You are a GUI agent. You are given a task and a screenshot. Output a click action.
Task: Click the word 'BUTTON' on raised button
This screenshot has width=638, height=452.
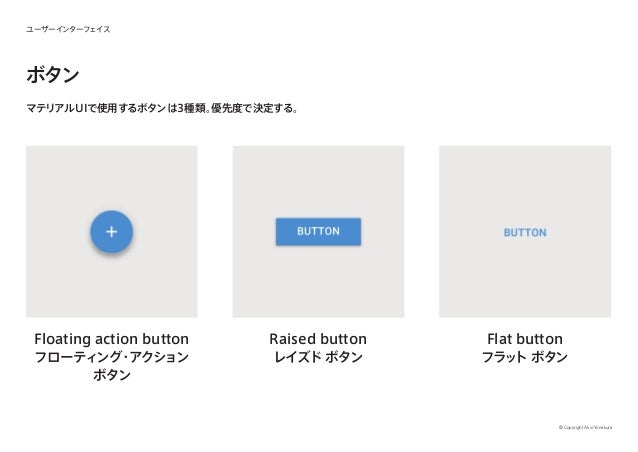click(318, 231)
